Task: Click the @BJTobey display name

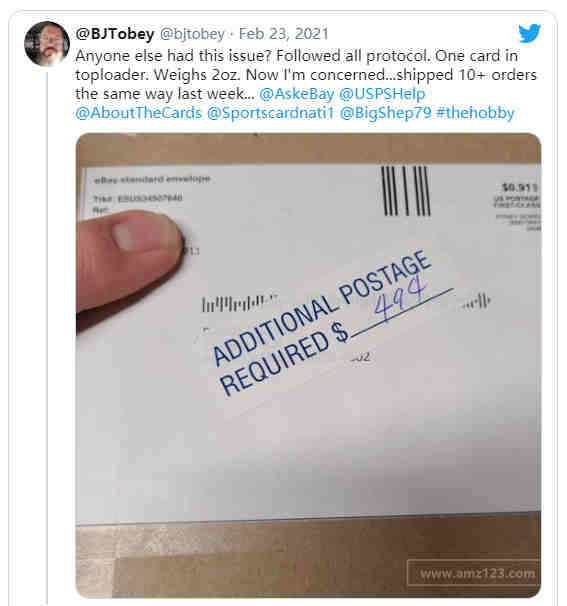Action: 115,34
